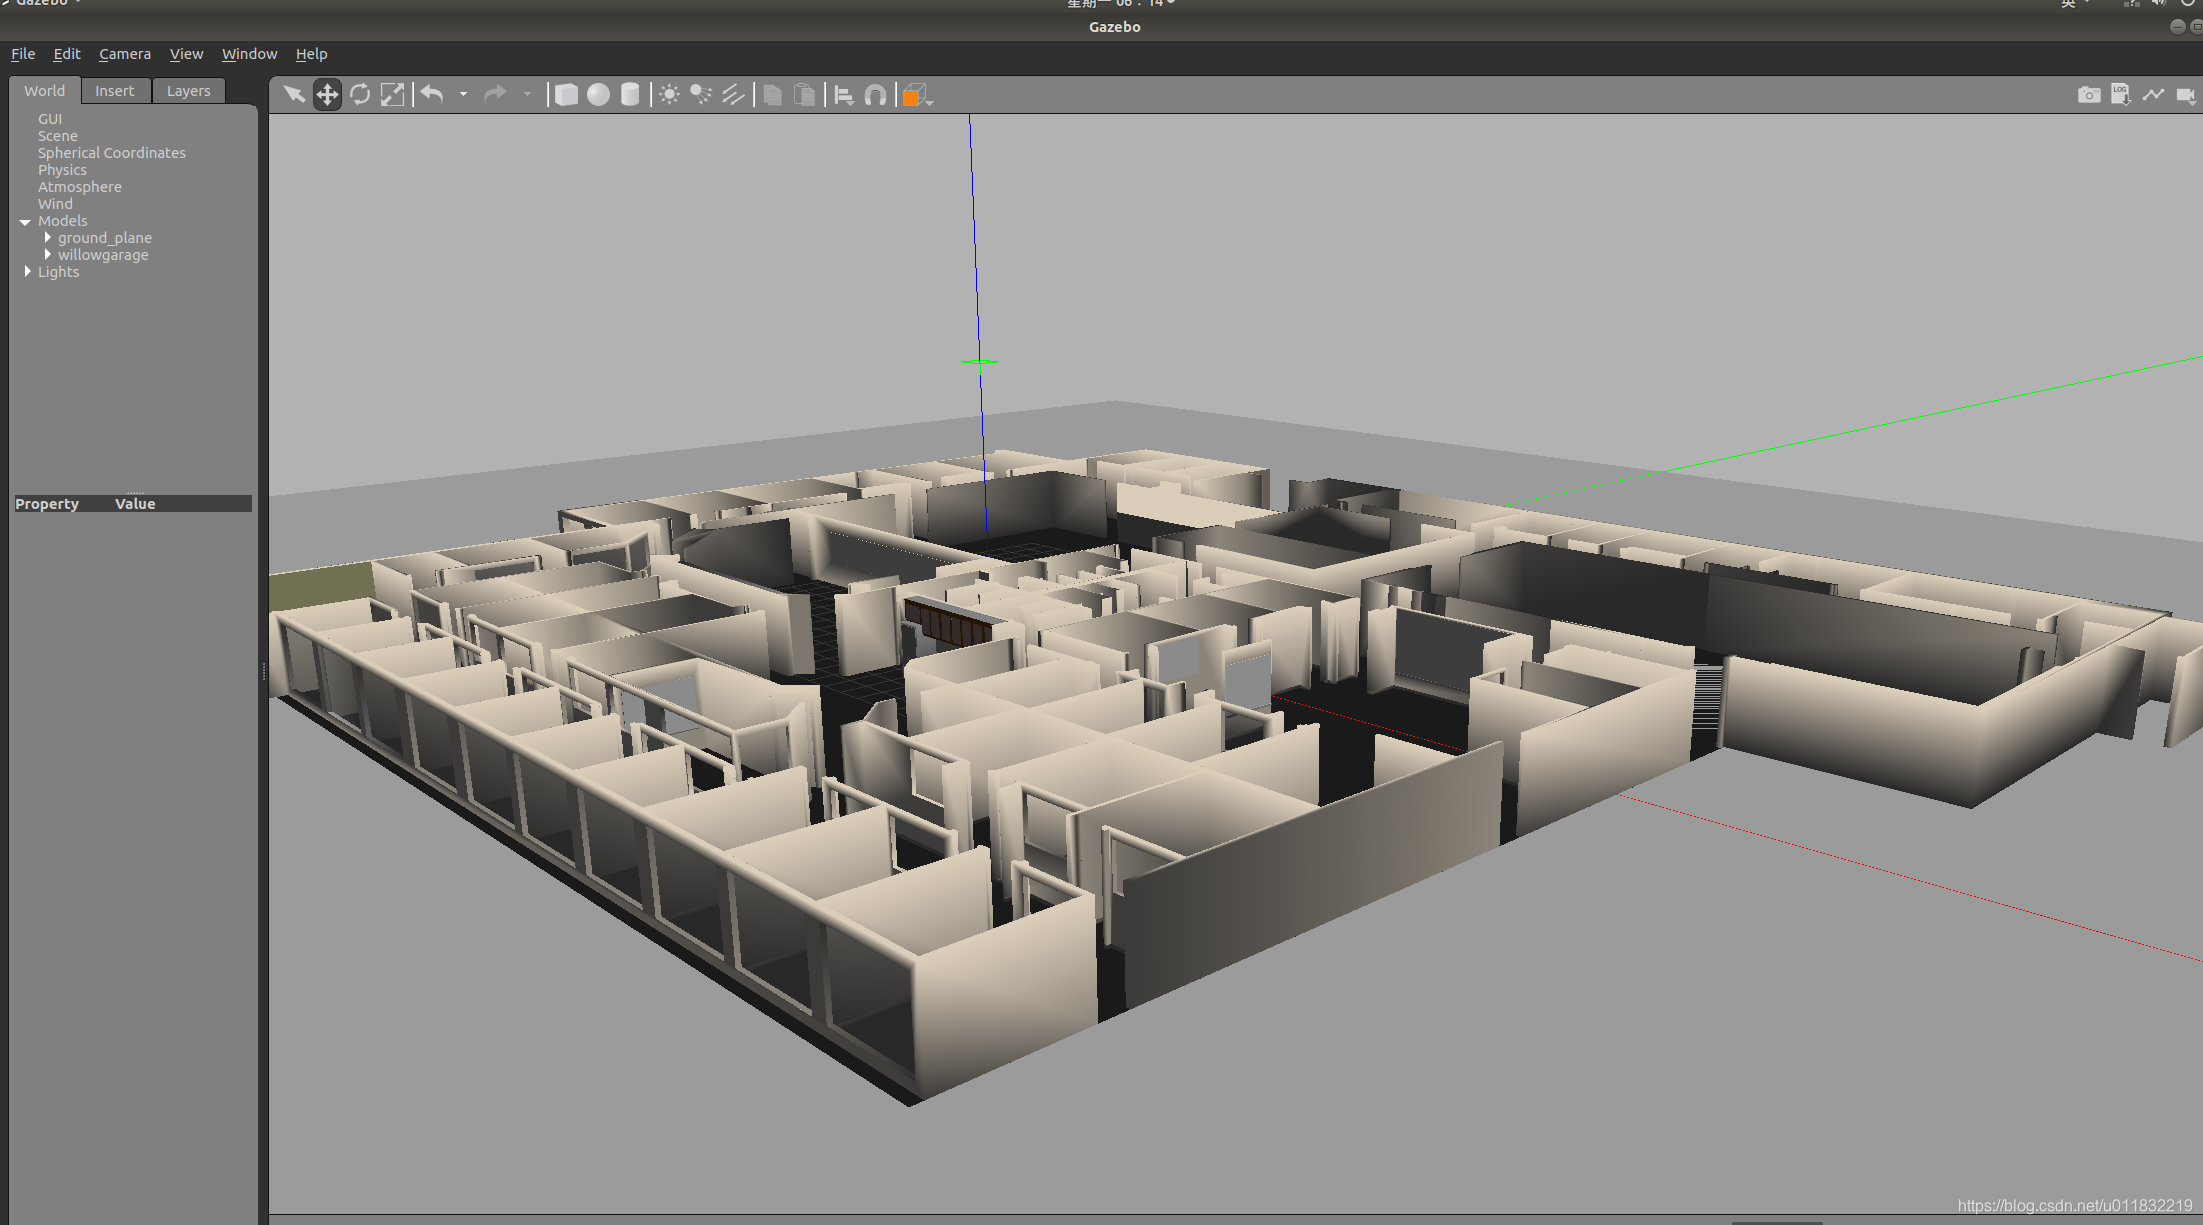
Task: Open the Window menu
Action: click(249, 54)
